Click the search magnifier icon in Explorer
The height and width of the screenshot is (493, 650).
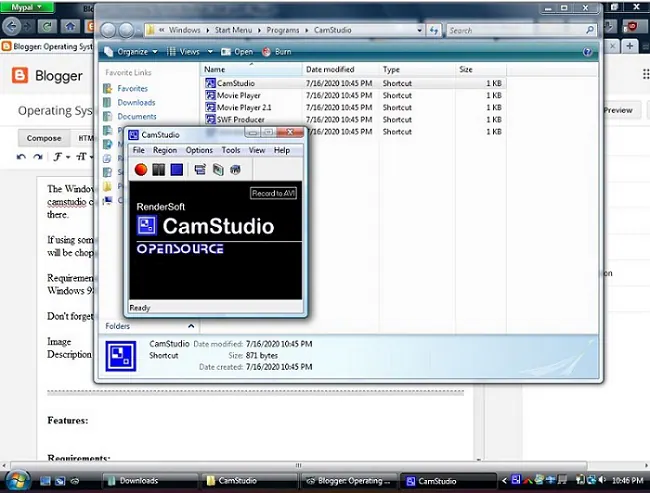tap(589, 30)
